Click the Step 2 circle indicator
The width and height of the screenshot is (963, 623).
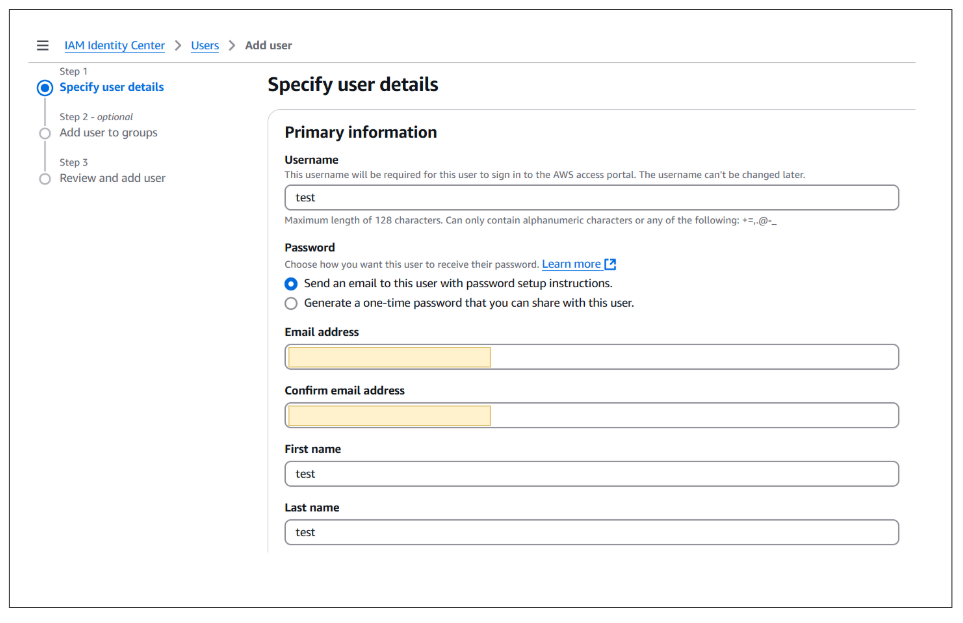pos(44,133)
